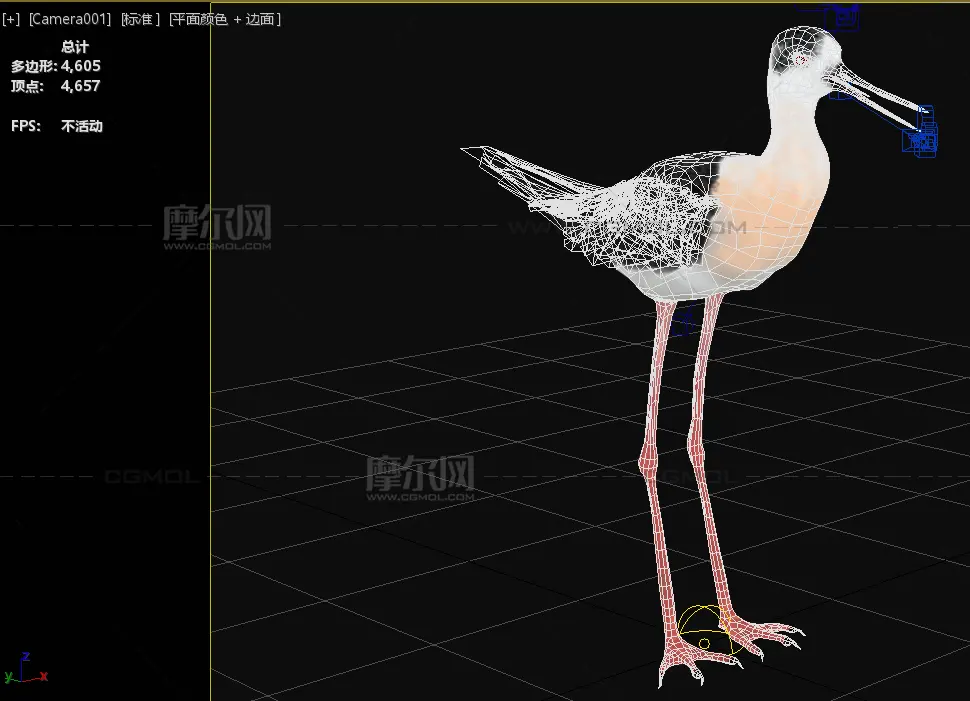Click the small yellow circle inside the foot gizmo
970x701 pixels.
click(704, 643)
